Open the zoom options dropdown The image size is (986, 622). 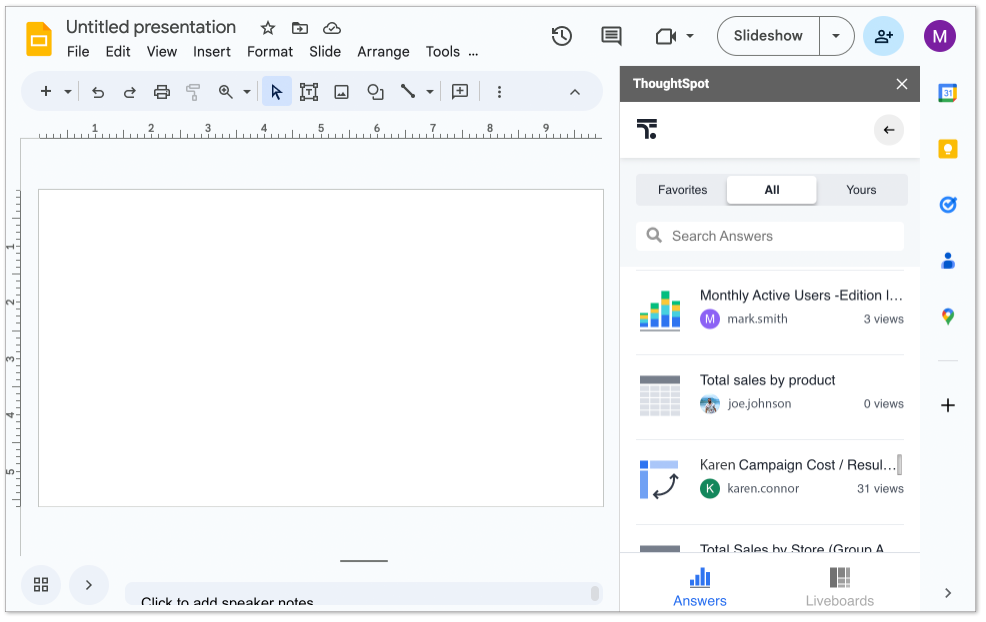[244, 91]
